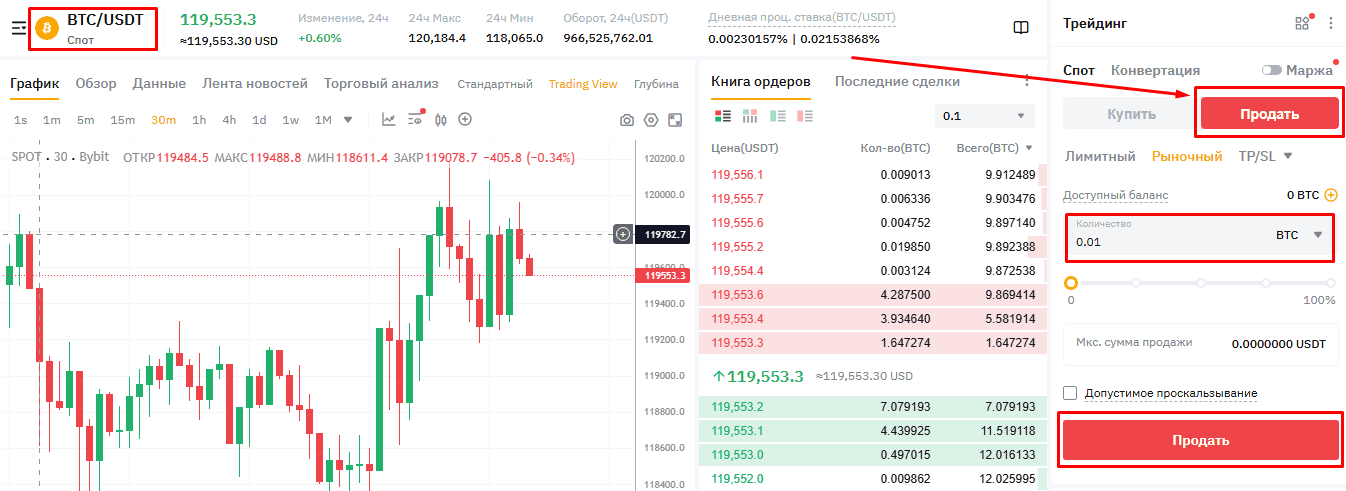1346x491 pixels.
Task: Open the BTC quantity unit dropdown
Action: pyautogui.click(x=1300, y=235)
